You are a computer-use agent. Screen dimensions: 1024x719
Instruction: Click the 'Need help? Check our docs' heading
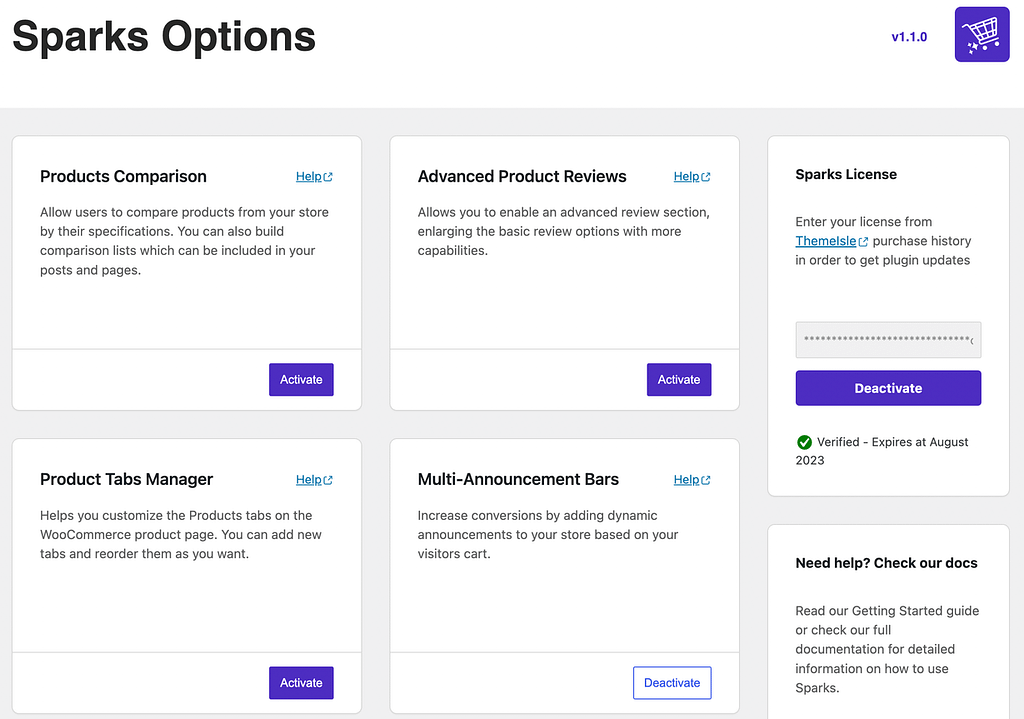point(886,563)
